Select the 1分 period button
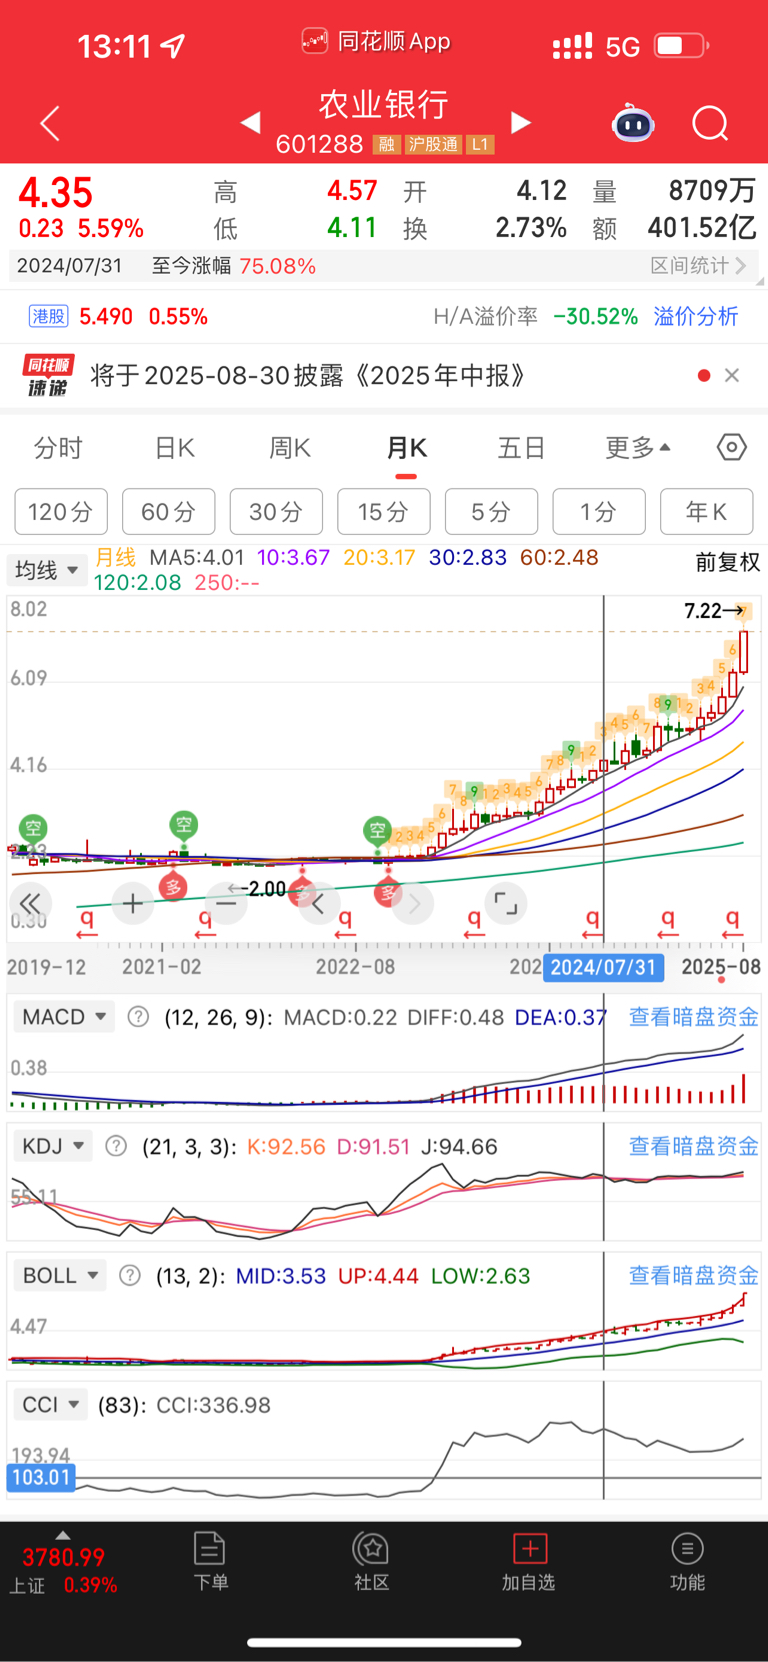The width and height of the screenshot is (768, 1662). [599, 512]
